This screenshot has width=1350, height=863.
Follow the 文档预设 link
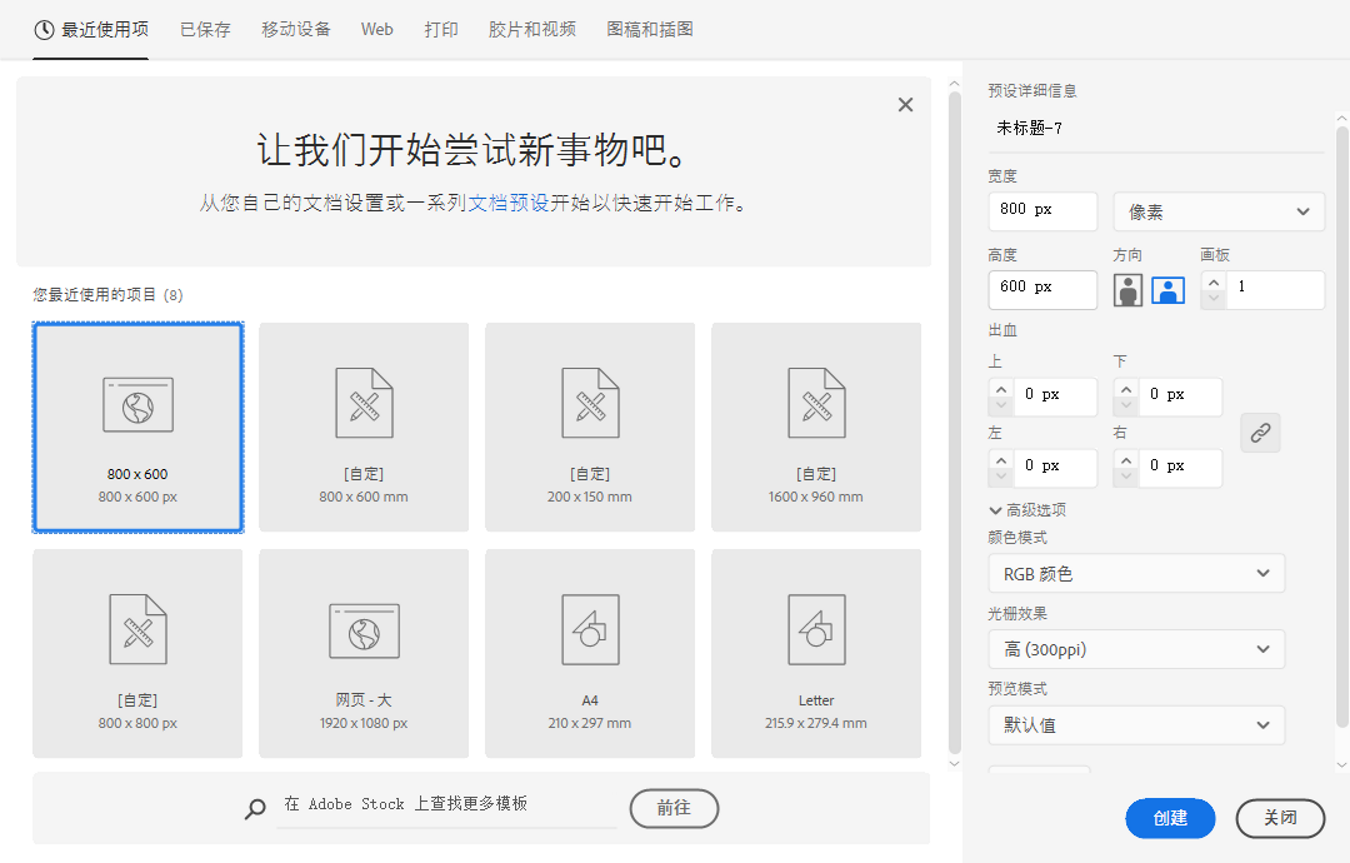[x=509, y=203]
